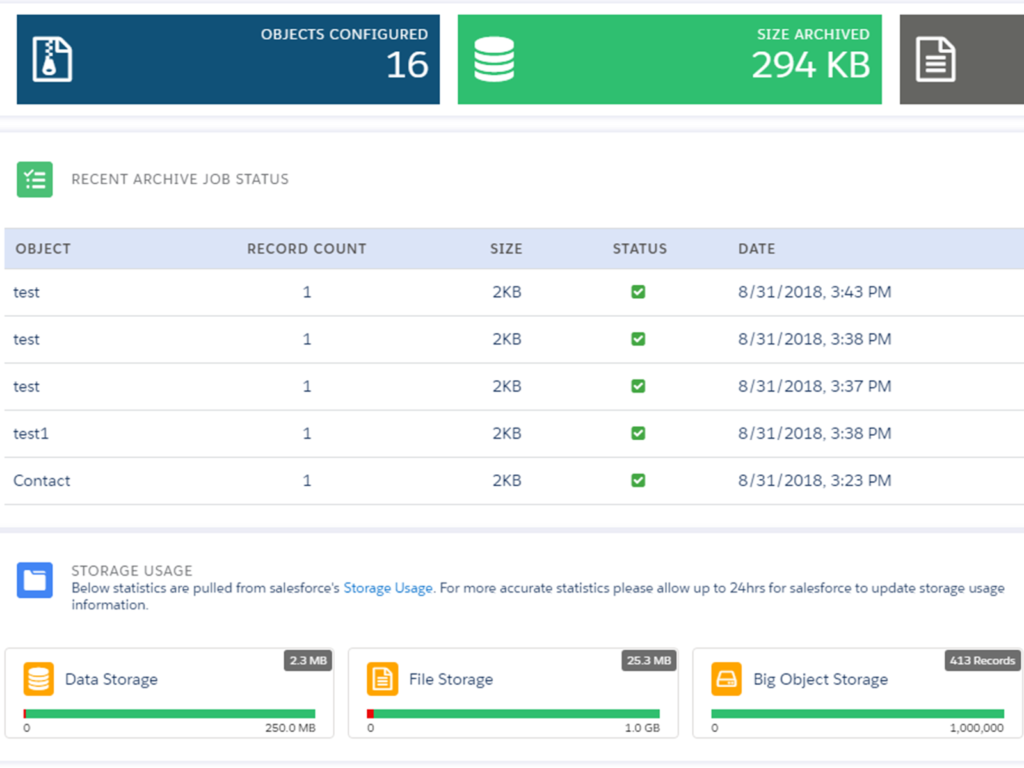Click the Big Object Storage drive icon
The image size is (1024, 768).
(x=727, y=679)
